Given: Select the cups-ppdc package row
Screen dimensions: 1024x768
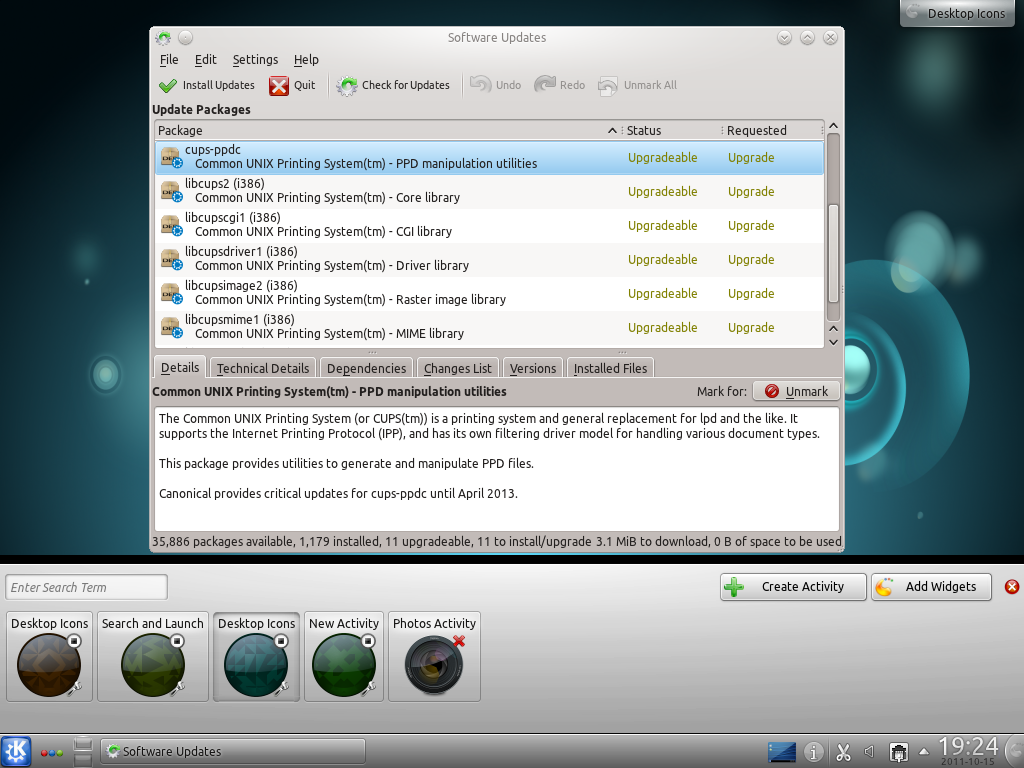Looking at the screenshot, I should (489, 157).
